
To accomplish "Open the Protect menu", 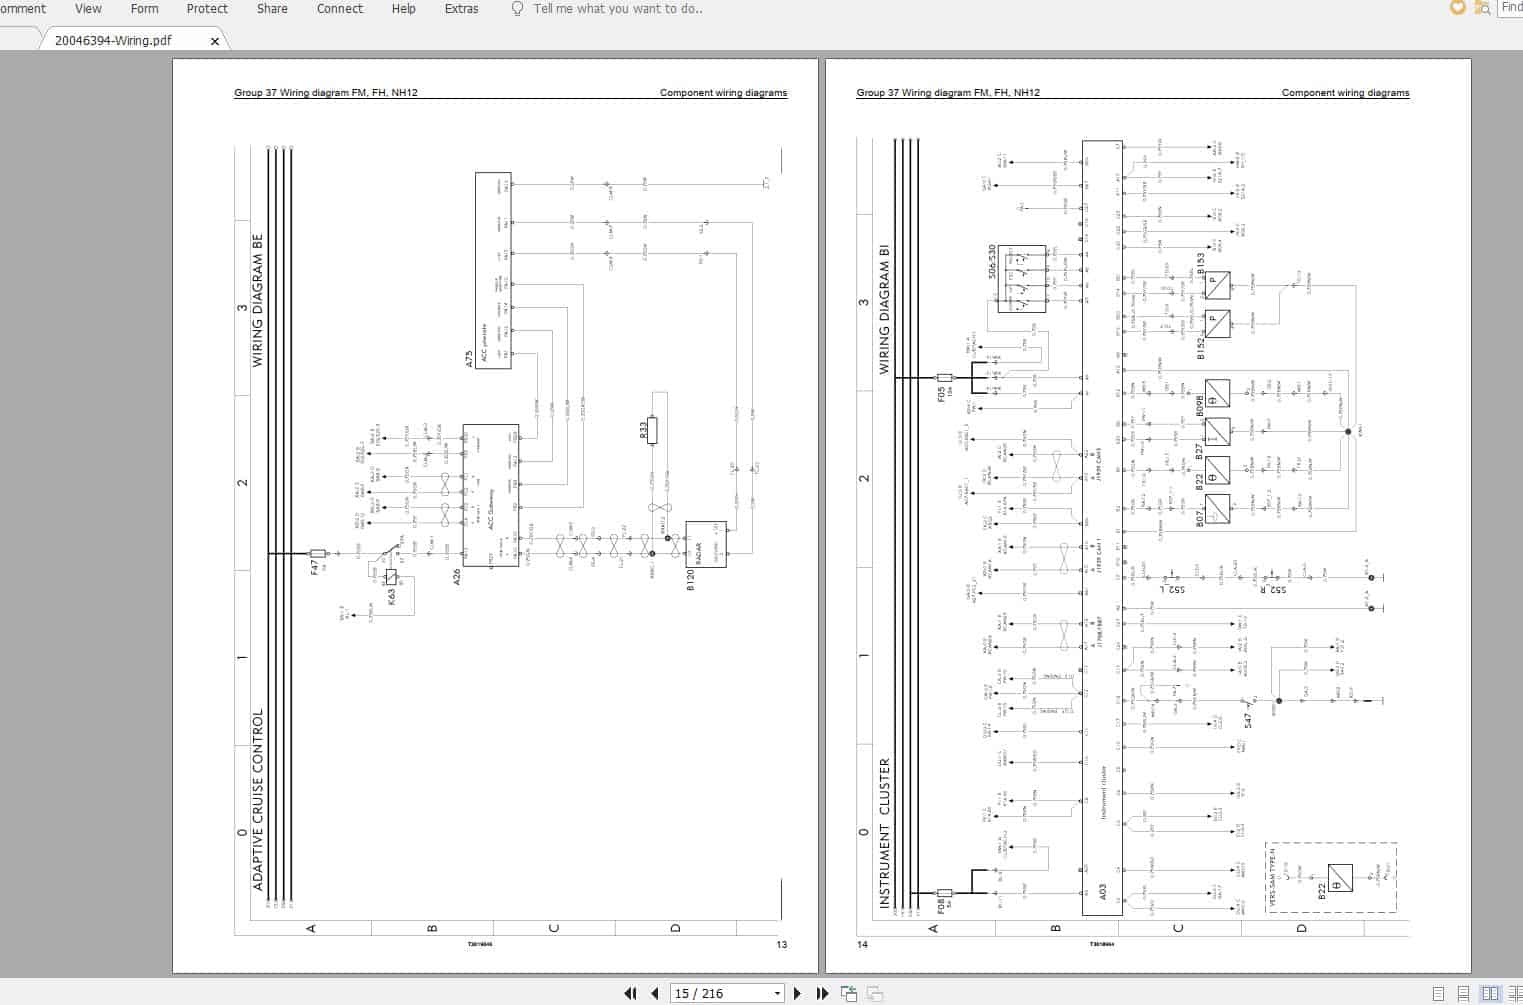I will point(207,8).
